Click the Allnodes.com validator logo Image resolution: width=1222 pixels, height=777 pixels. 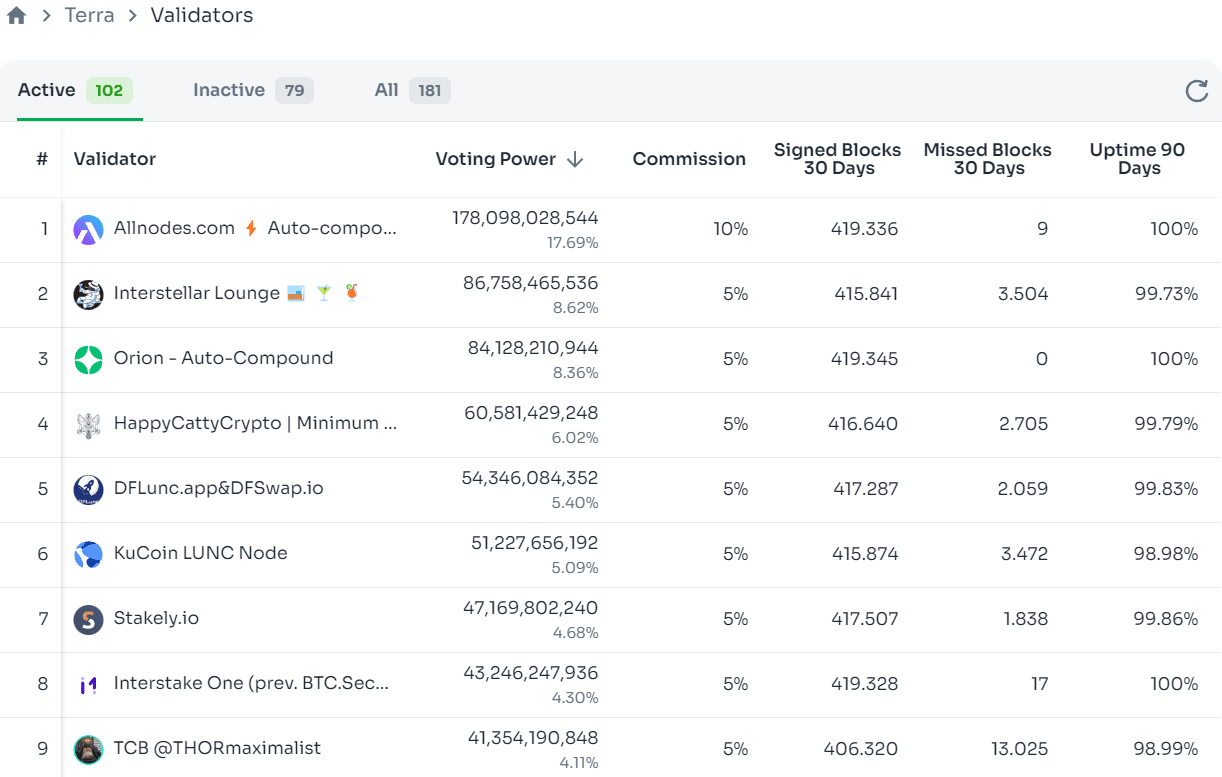click(x=88, y=229)
